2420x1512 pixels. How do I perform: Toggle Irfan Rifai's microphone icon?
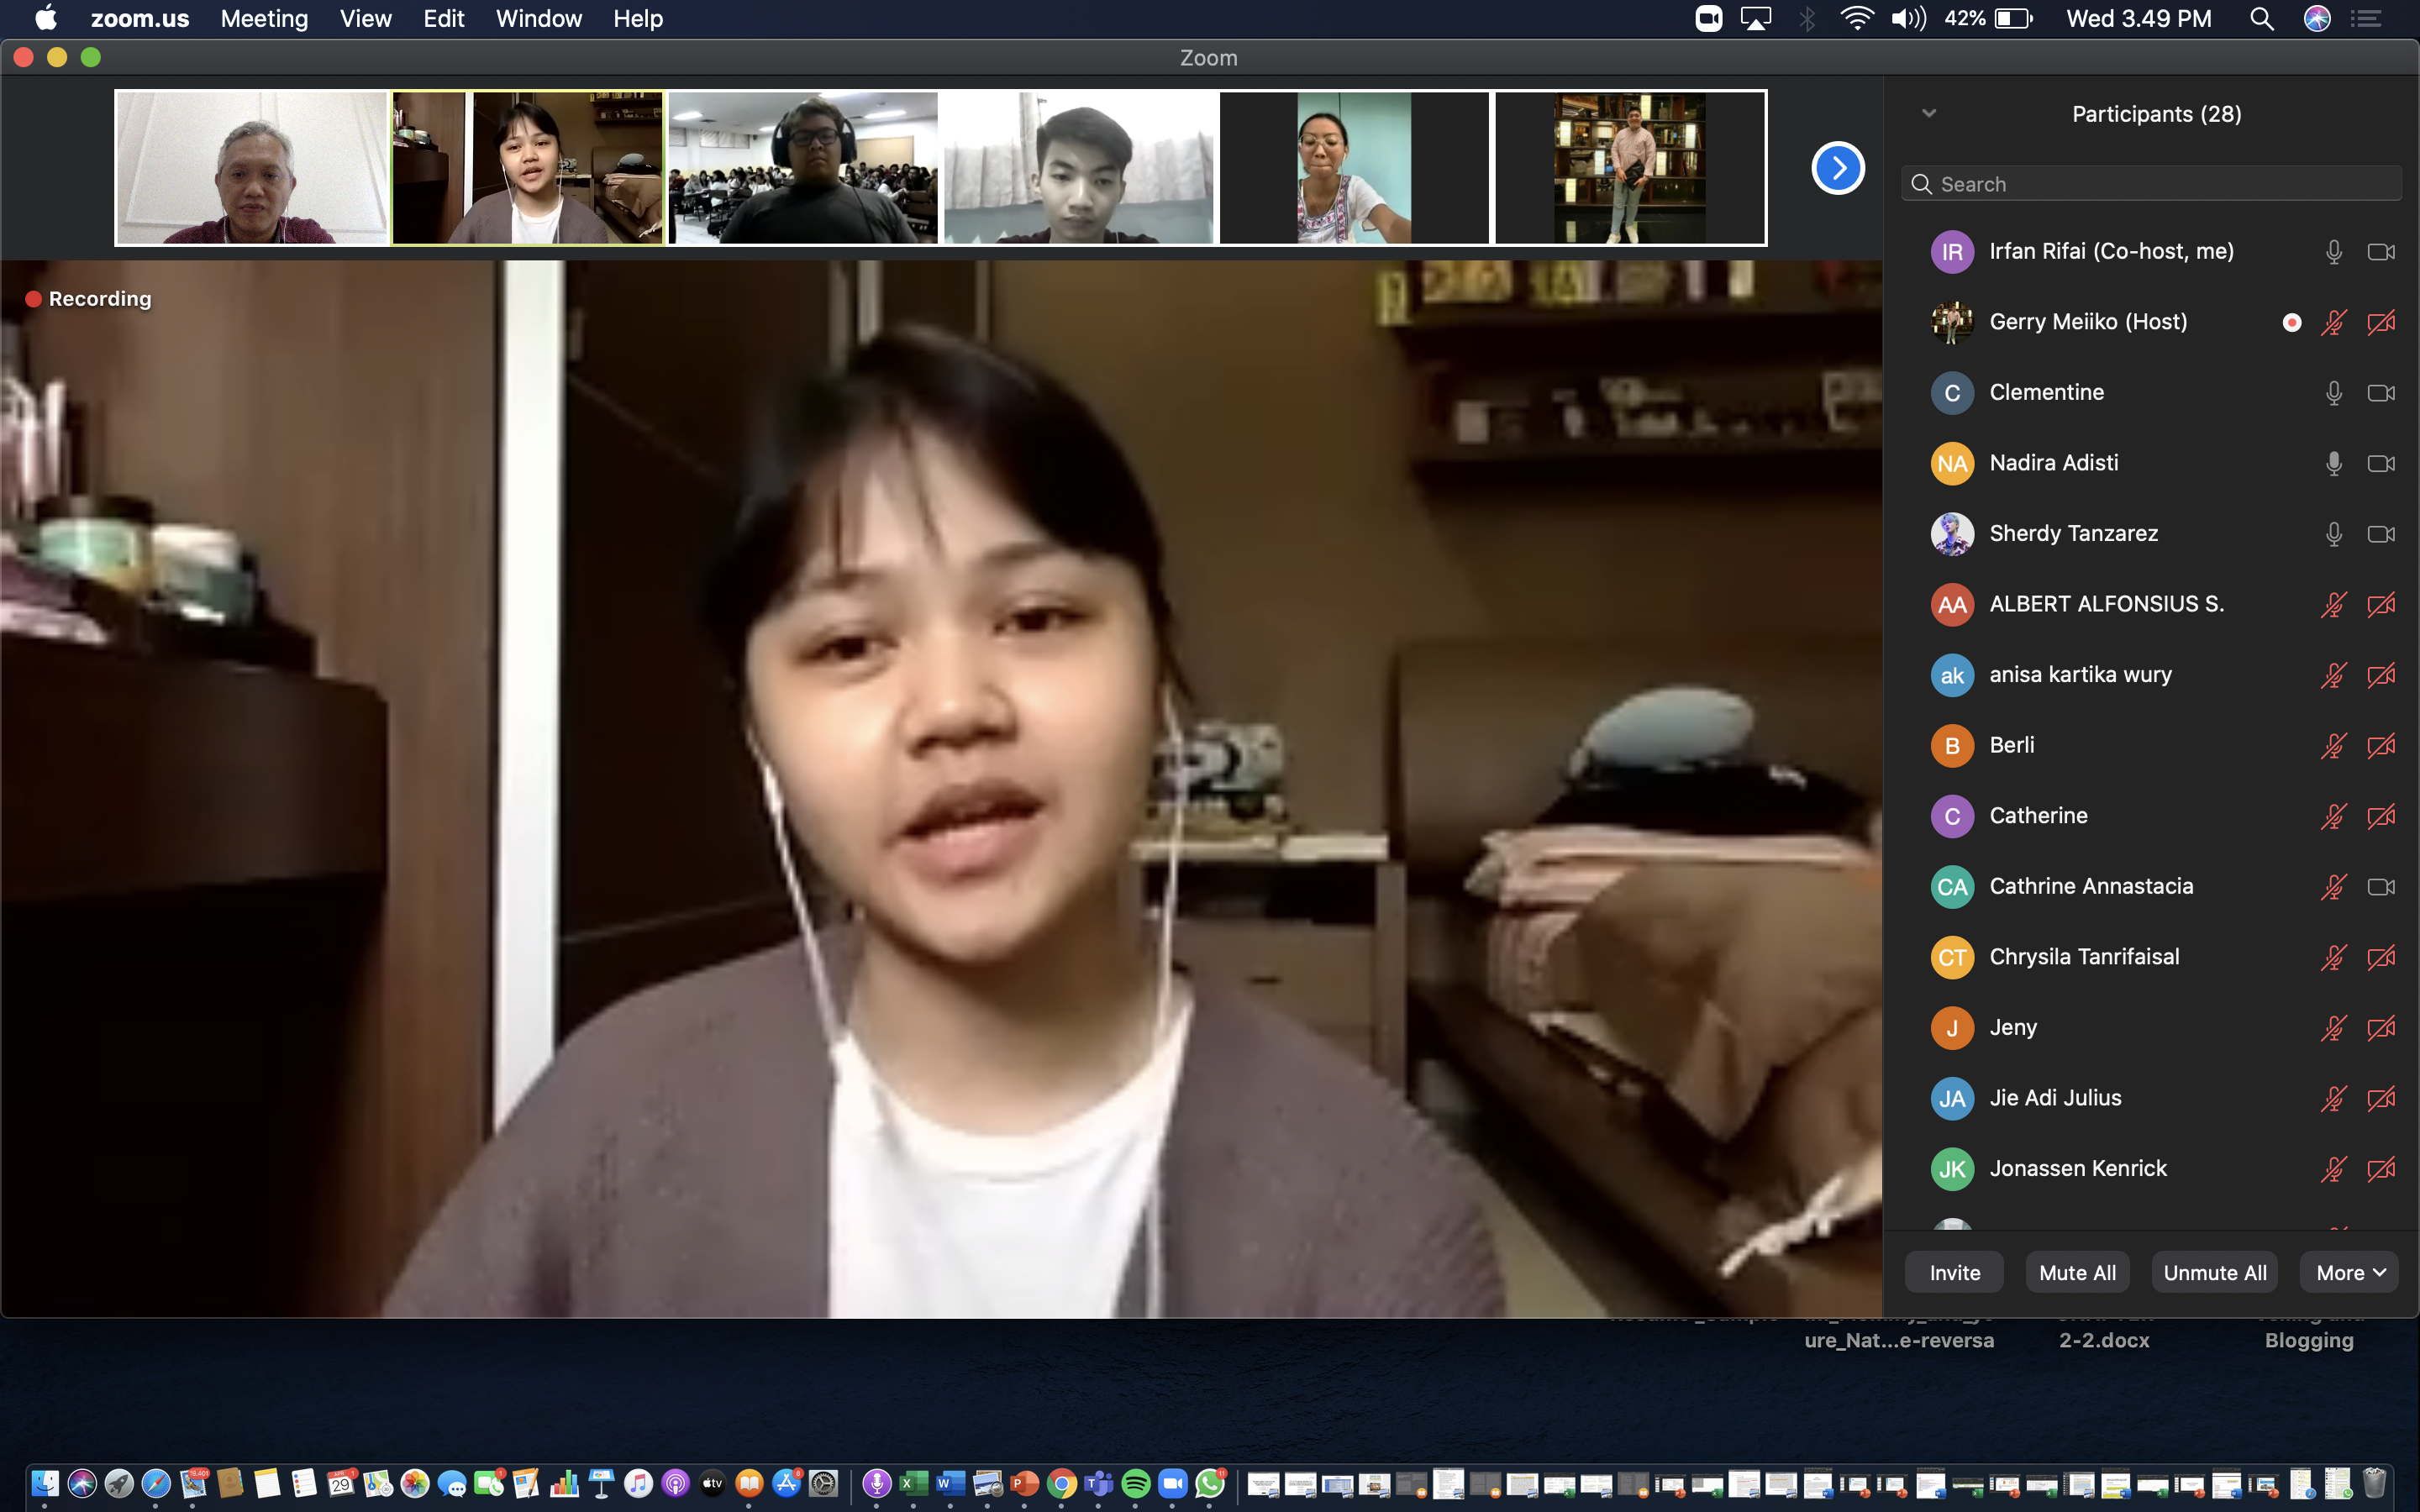(x=2333, y=252)
